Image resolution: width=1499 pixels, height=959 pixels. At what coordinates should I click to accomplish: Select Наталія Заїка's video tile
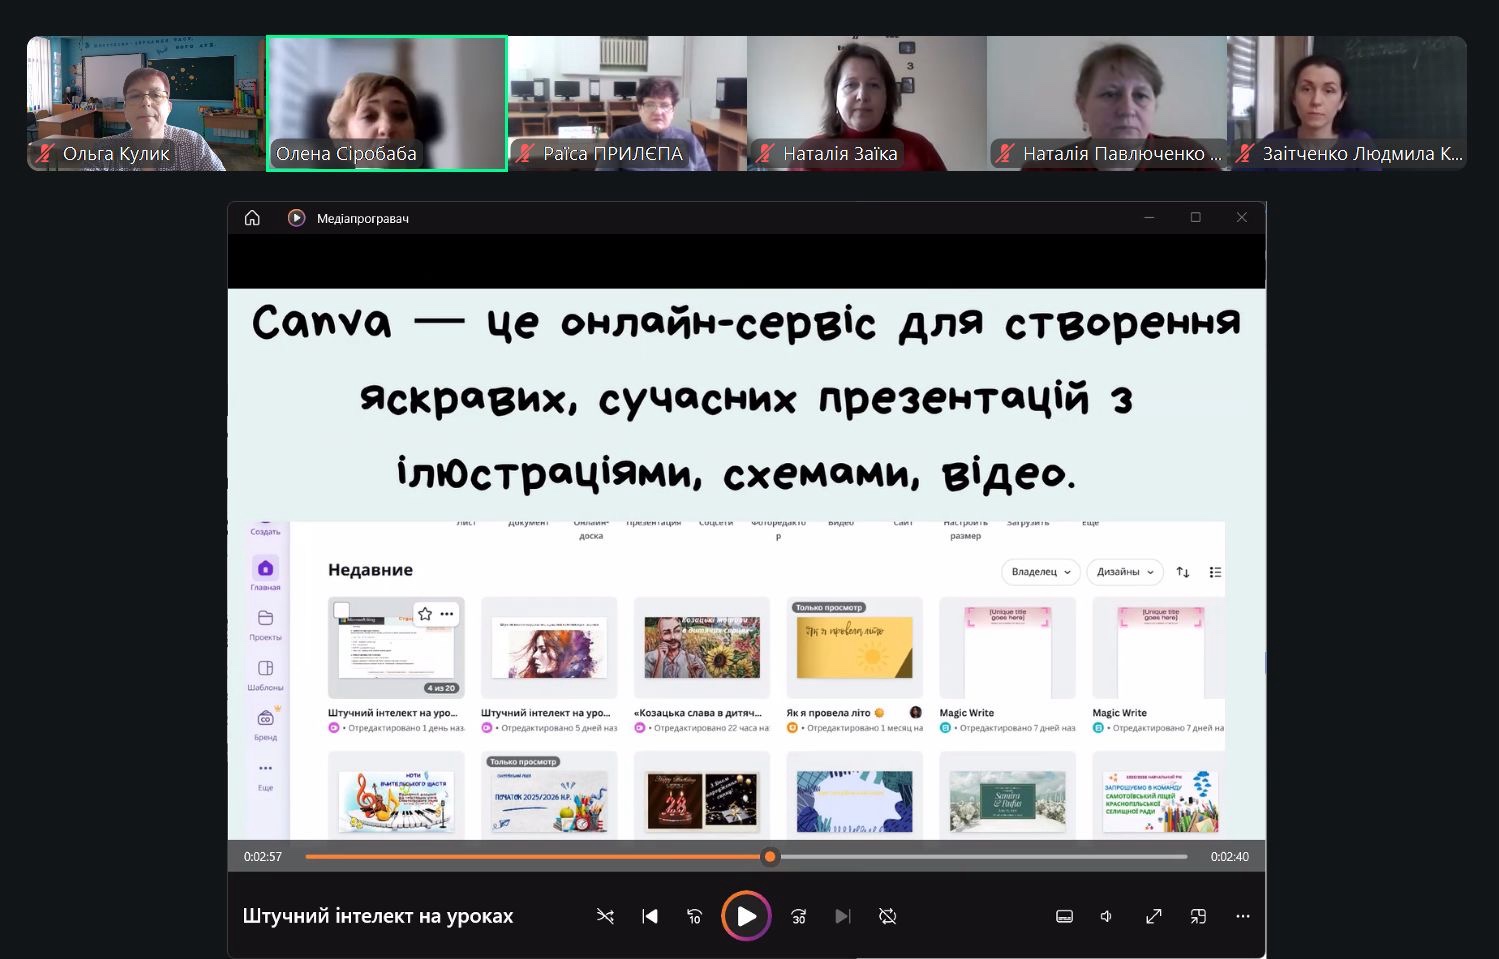click(x=867, y=104)
